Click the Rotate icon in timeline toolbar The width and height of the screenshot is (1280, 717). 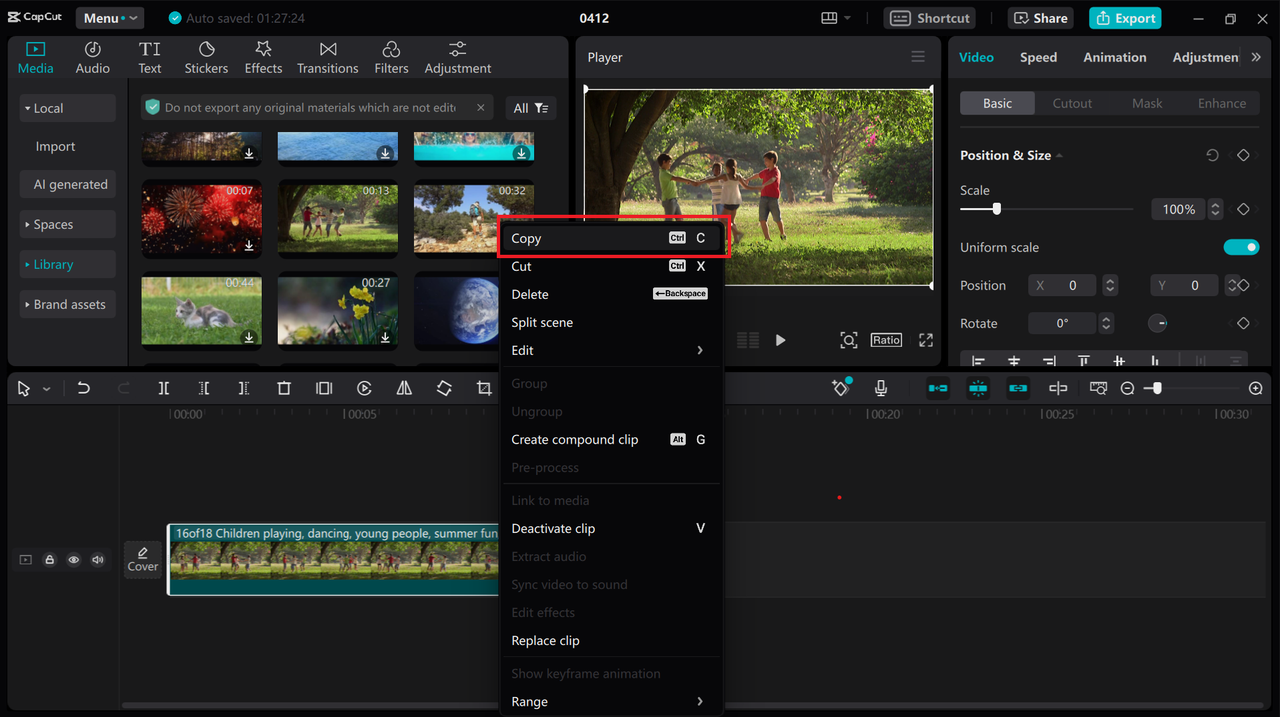[444, 388]
